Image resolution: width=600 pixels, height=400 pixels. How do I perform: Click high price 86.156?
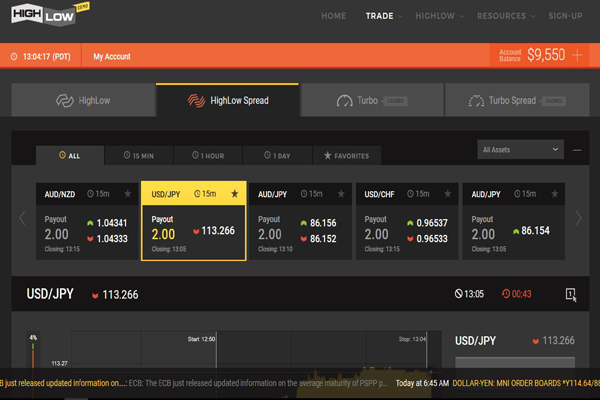pos(318,223)
